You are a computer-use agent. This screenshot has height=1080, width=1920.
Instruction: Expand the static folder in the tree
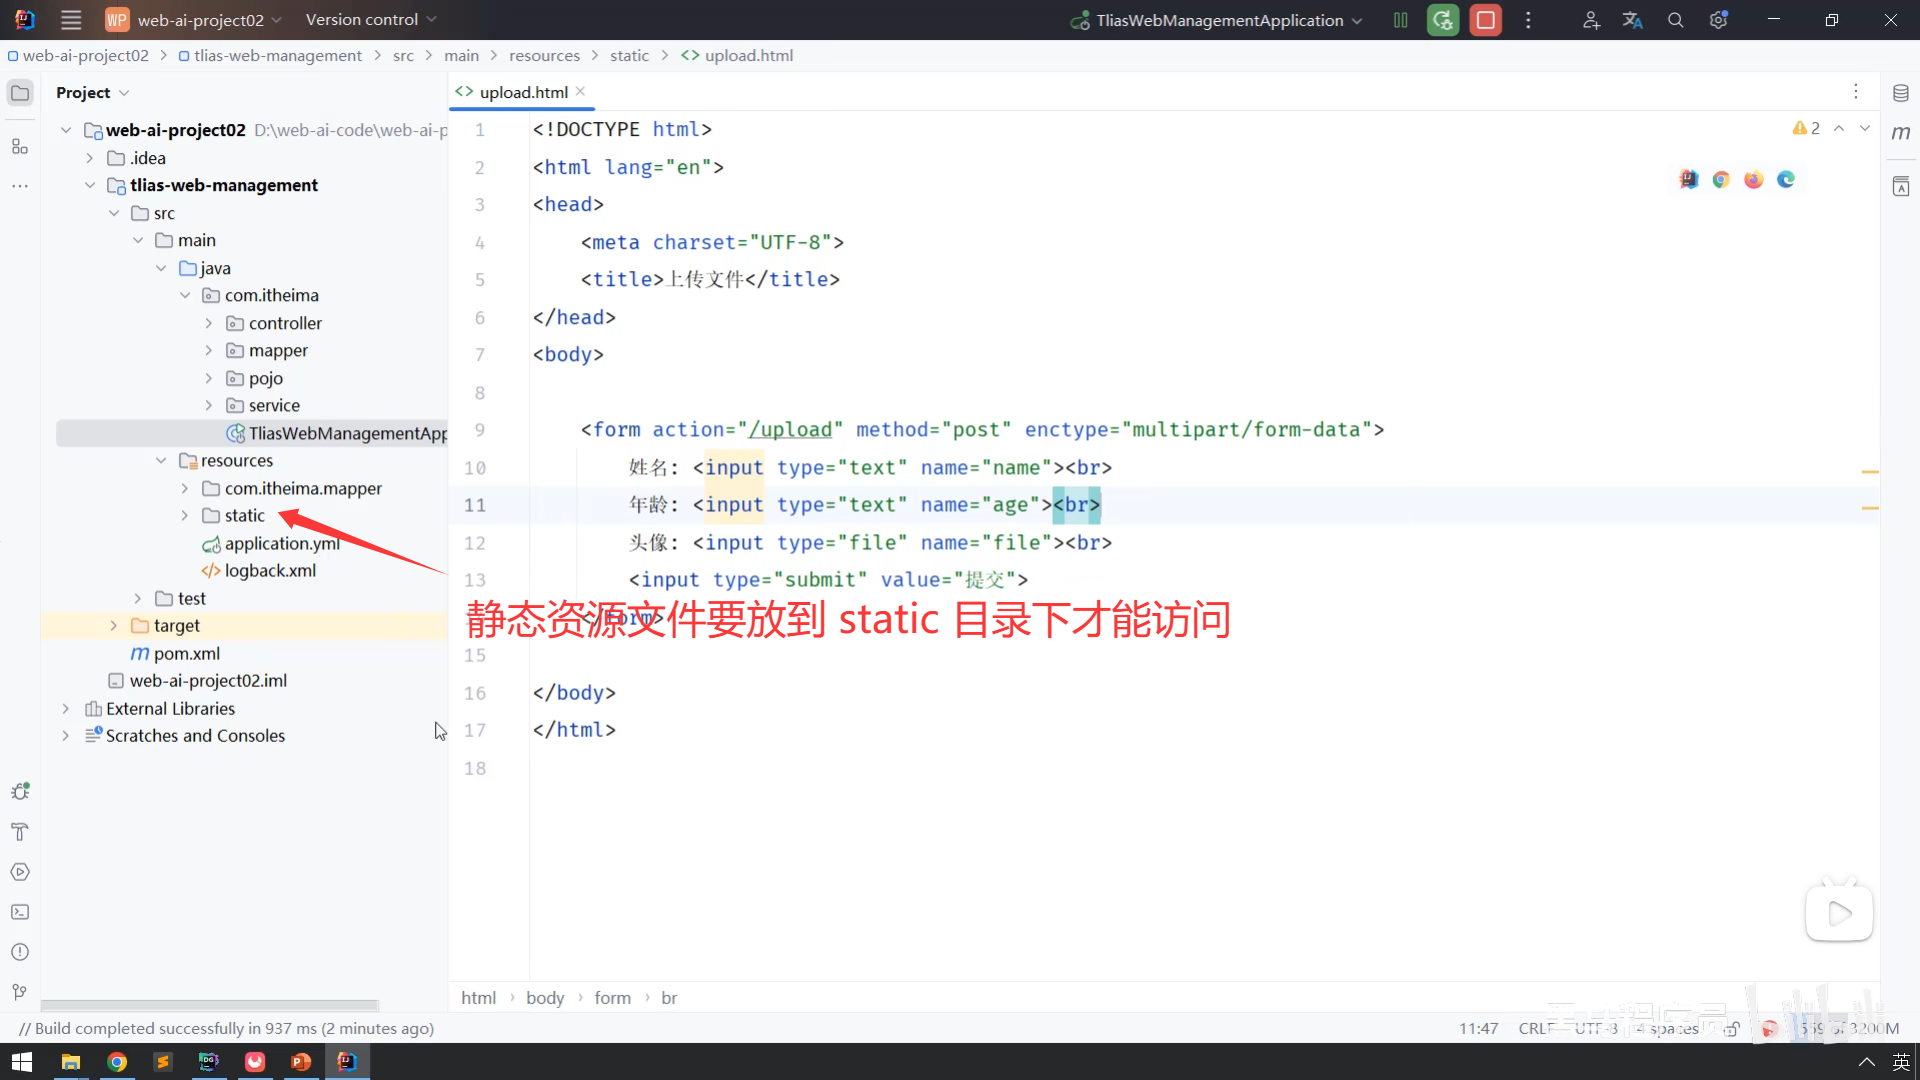[185, 516]
